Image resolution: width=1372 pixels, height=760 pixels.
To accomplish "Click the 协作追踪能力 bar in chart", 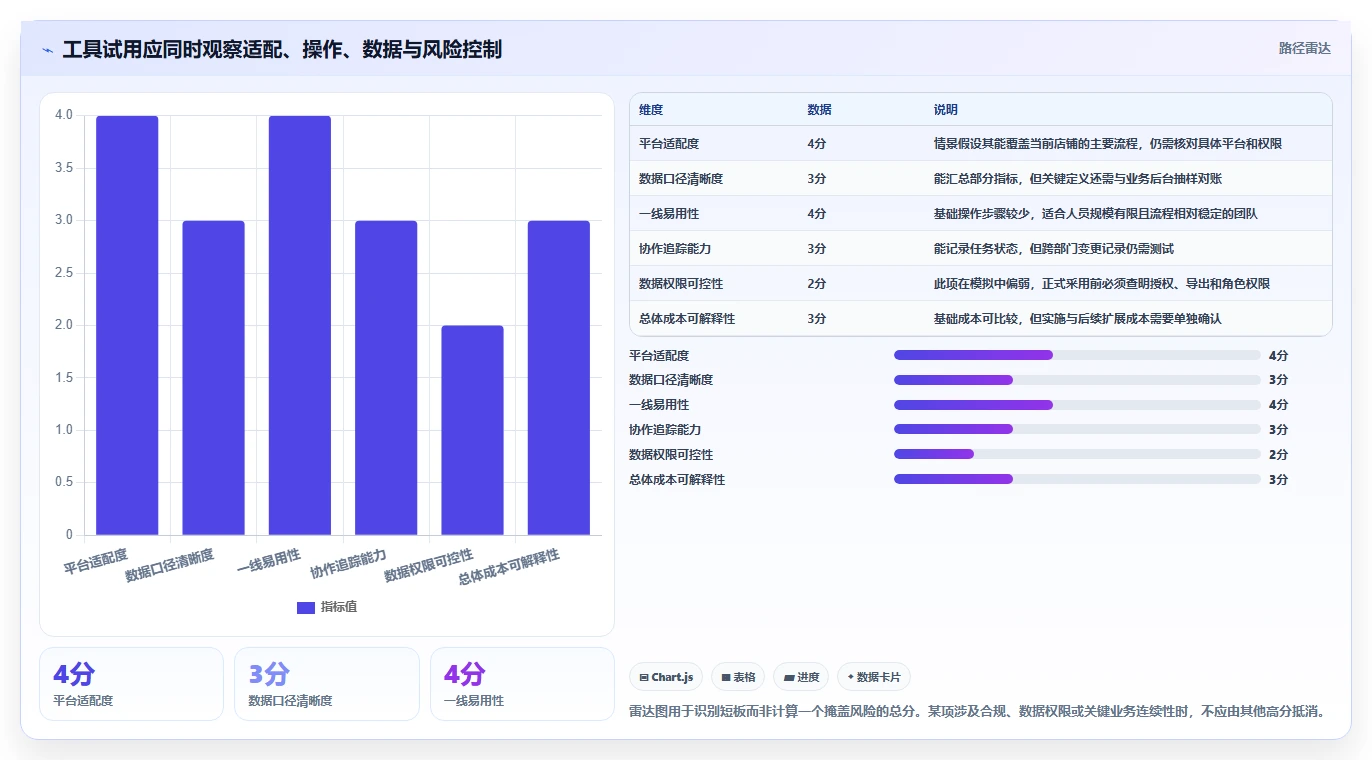I will coord(386,378).
